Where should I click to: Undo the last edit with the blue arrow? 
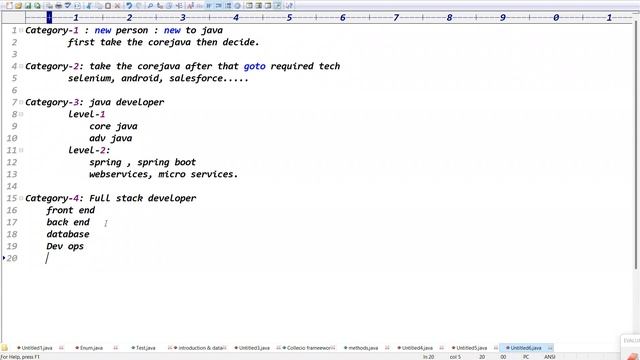click(129, 6)
